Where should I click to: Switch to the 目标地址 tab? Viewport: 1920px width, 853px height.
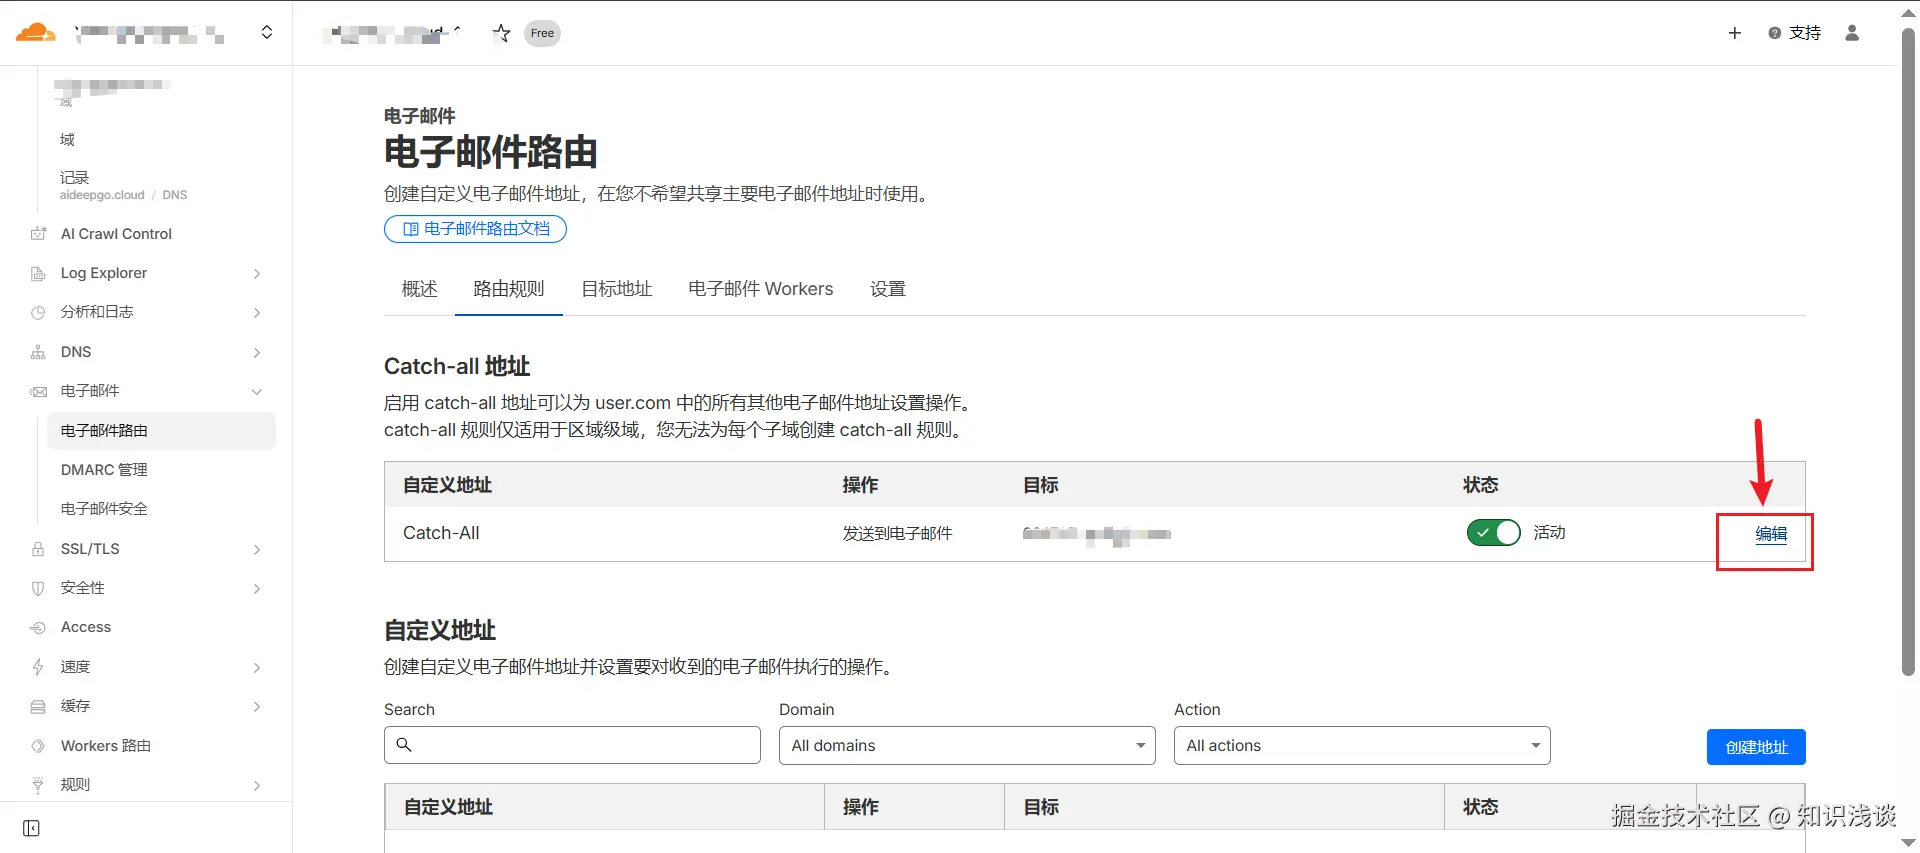[x=617, y=289]
